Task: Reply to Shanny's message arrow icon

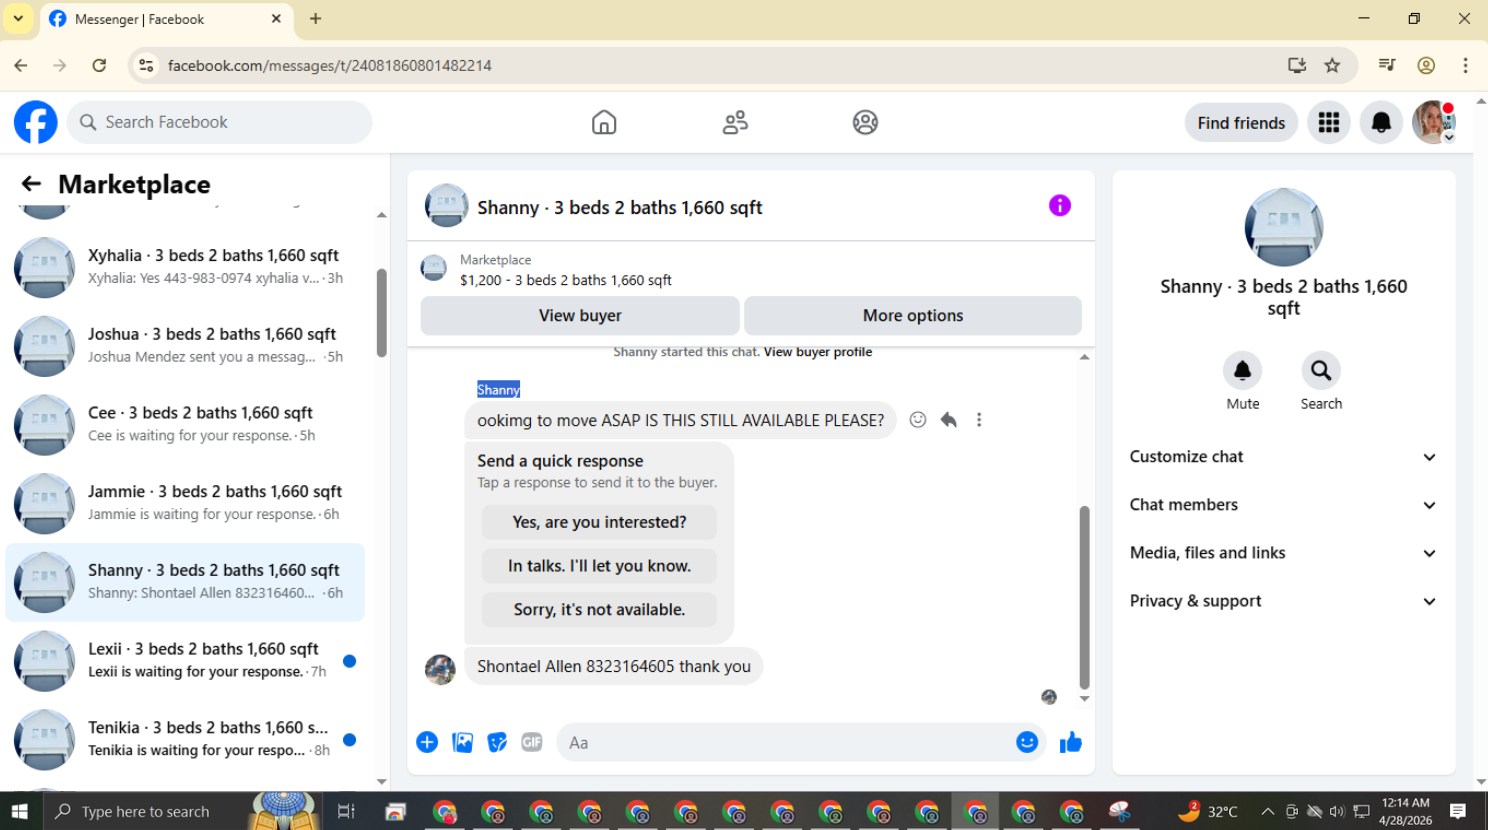Action: pyautogui.click(x=948, y=420)
